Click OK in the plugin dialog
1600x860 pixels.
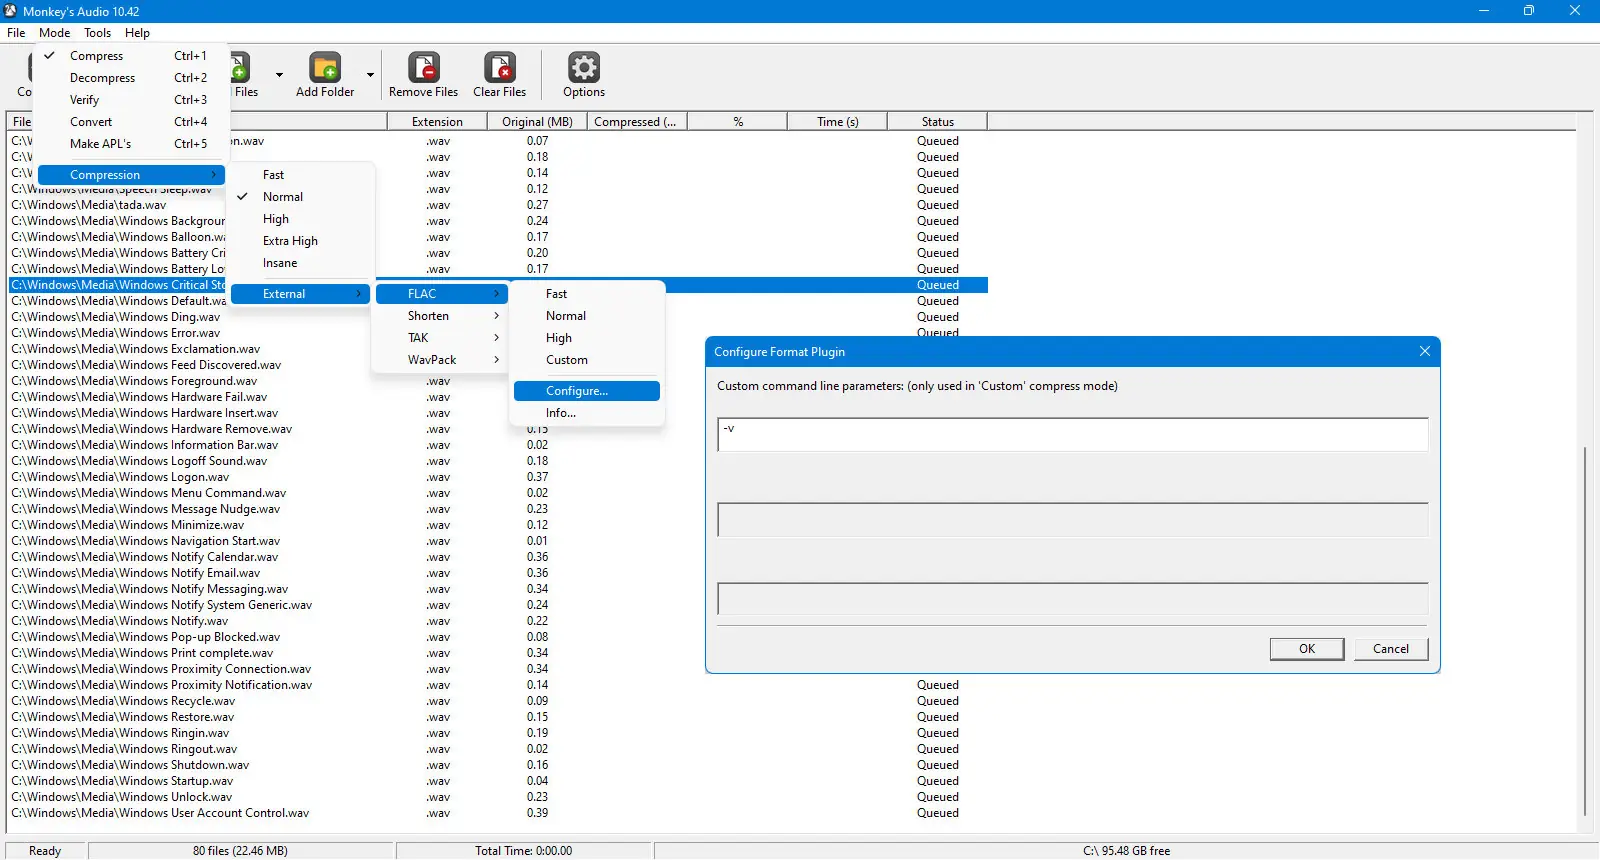[1307, 649]
